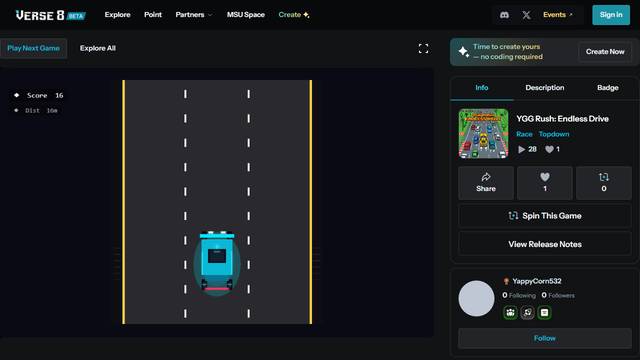Click the heart like button showing 1

544,183
